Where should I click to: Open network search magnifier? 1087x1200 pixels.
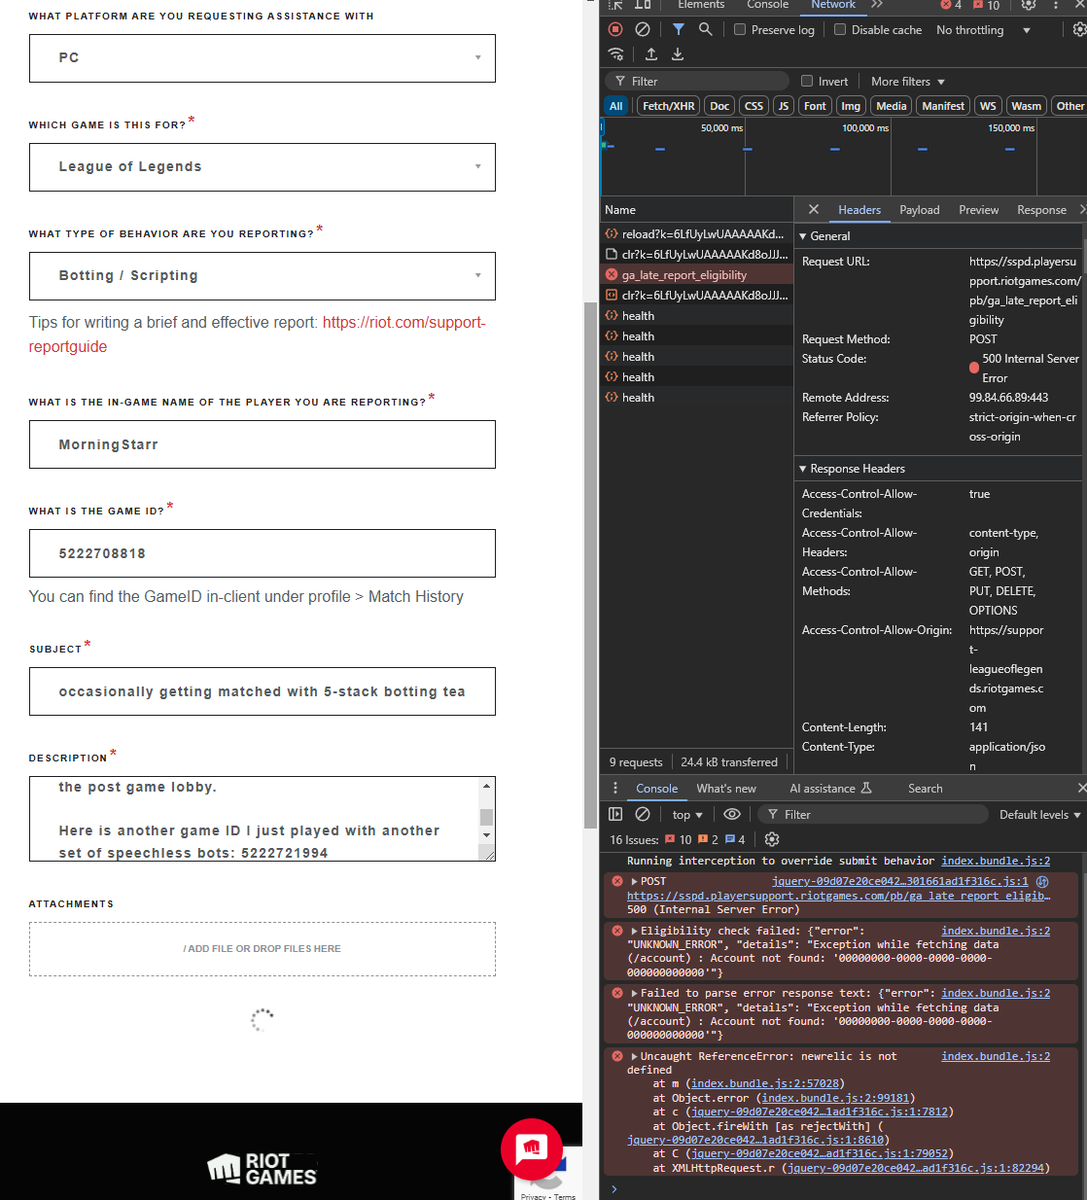[x=705, y=30]
